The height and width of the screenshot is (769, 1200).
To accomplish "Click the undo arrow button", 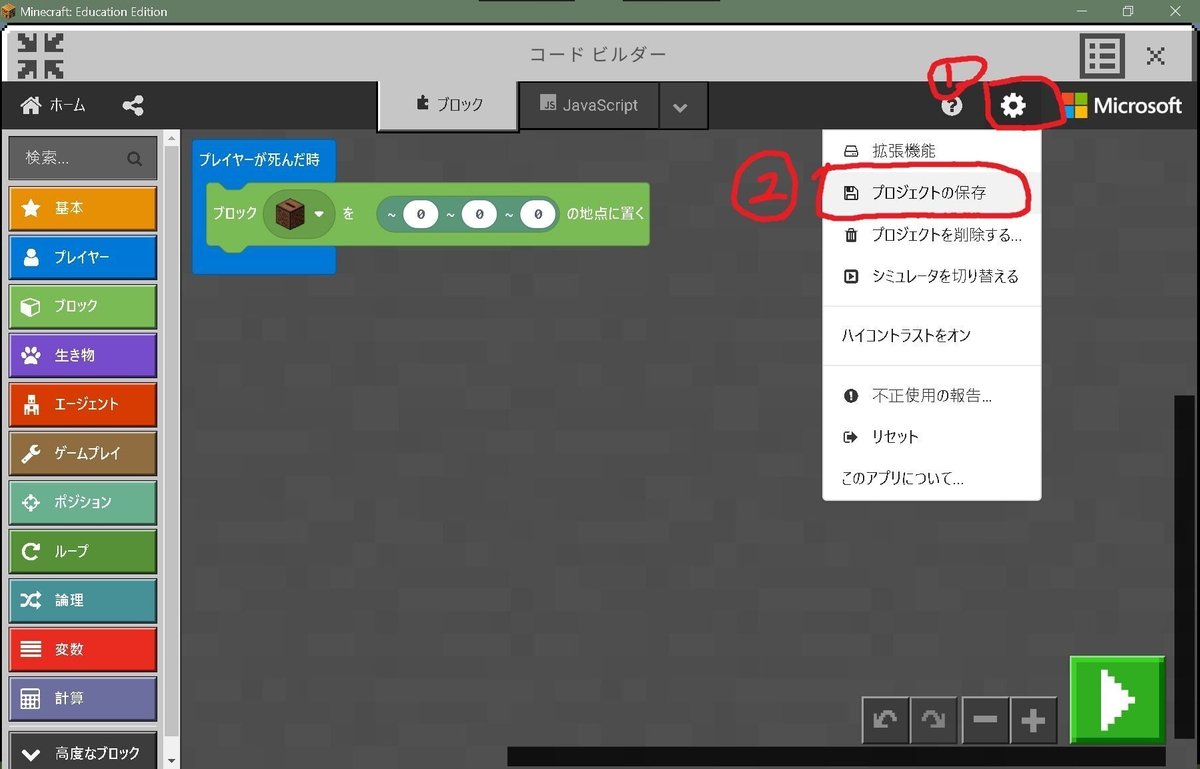I will (885, 720).
